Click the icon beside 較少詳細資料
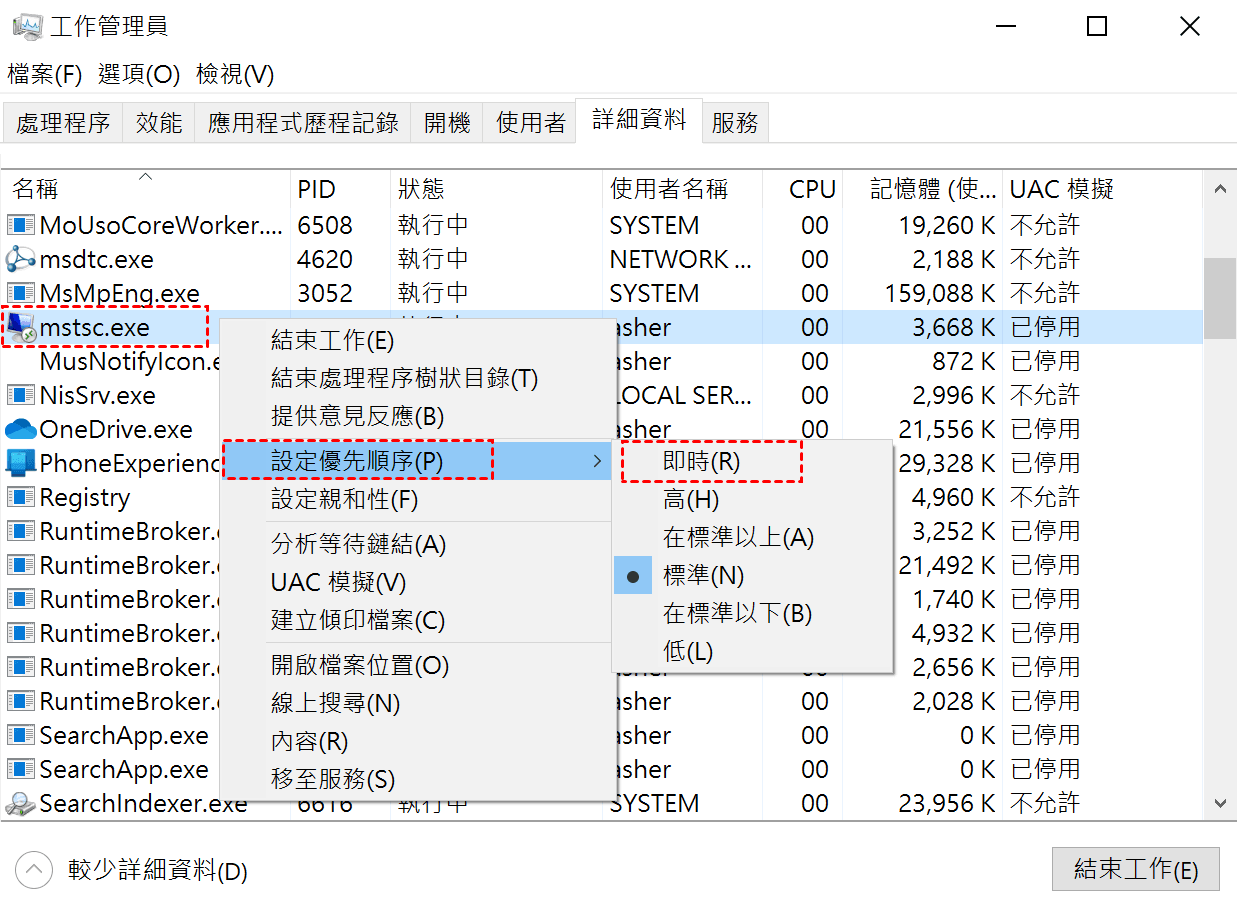 click(34, 870)
